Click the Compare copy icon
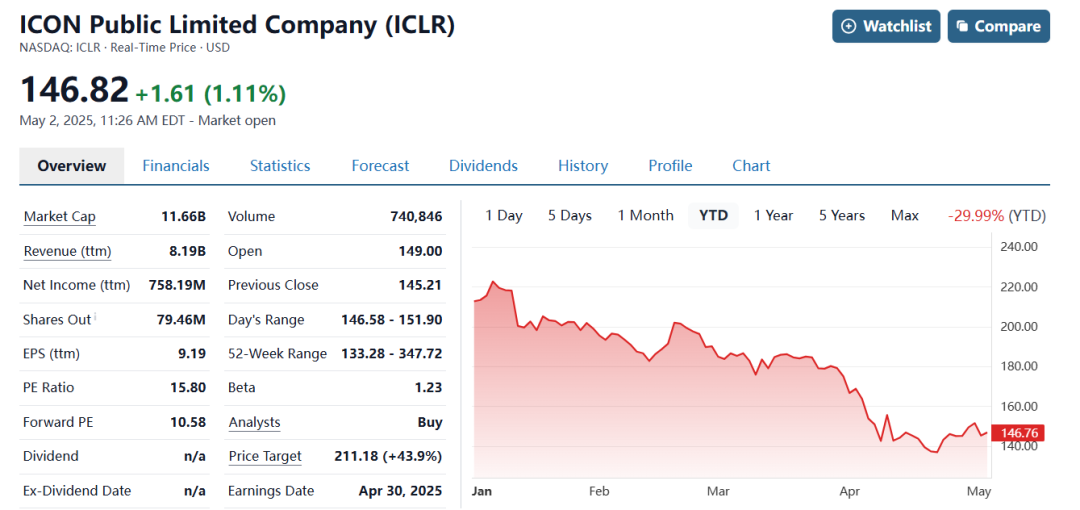The image size is (1080, 510). point(961,27)
